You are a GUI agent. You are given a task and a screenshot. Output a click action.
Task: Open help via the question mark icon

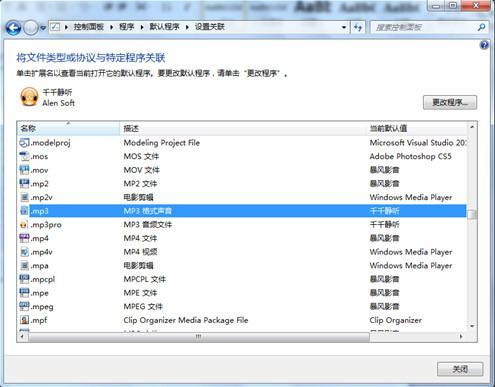pos(484,45)
